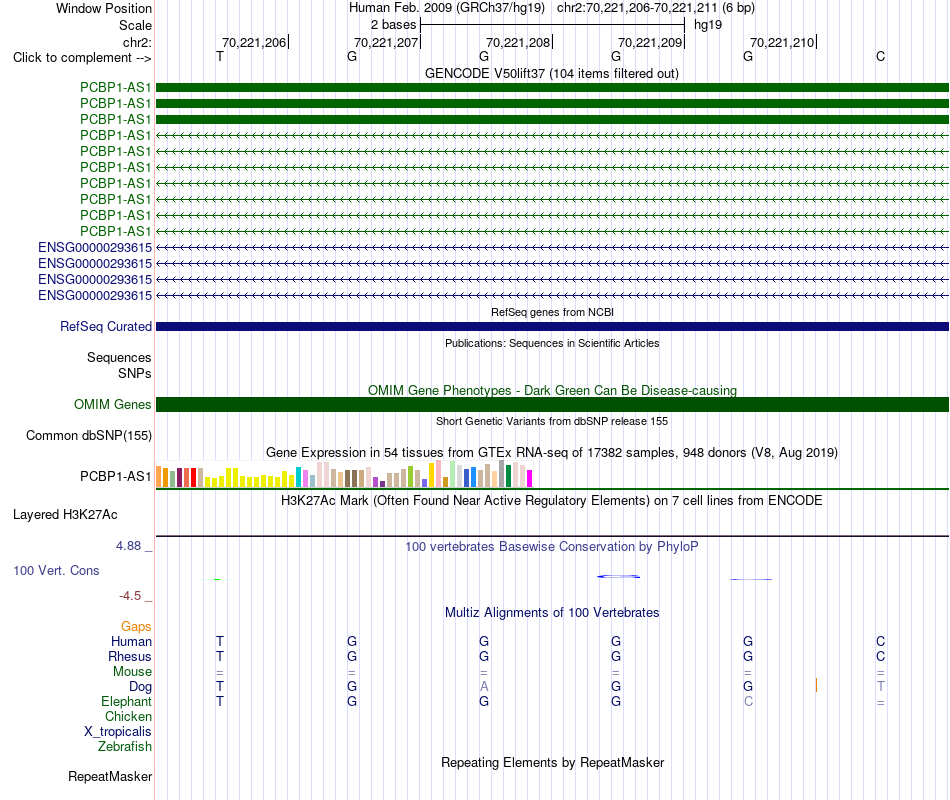
Task: Open the GENCODE V50lift37 track title
Action: (552, 73)
